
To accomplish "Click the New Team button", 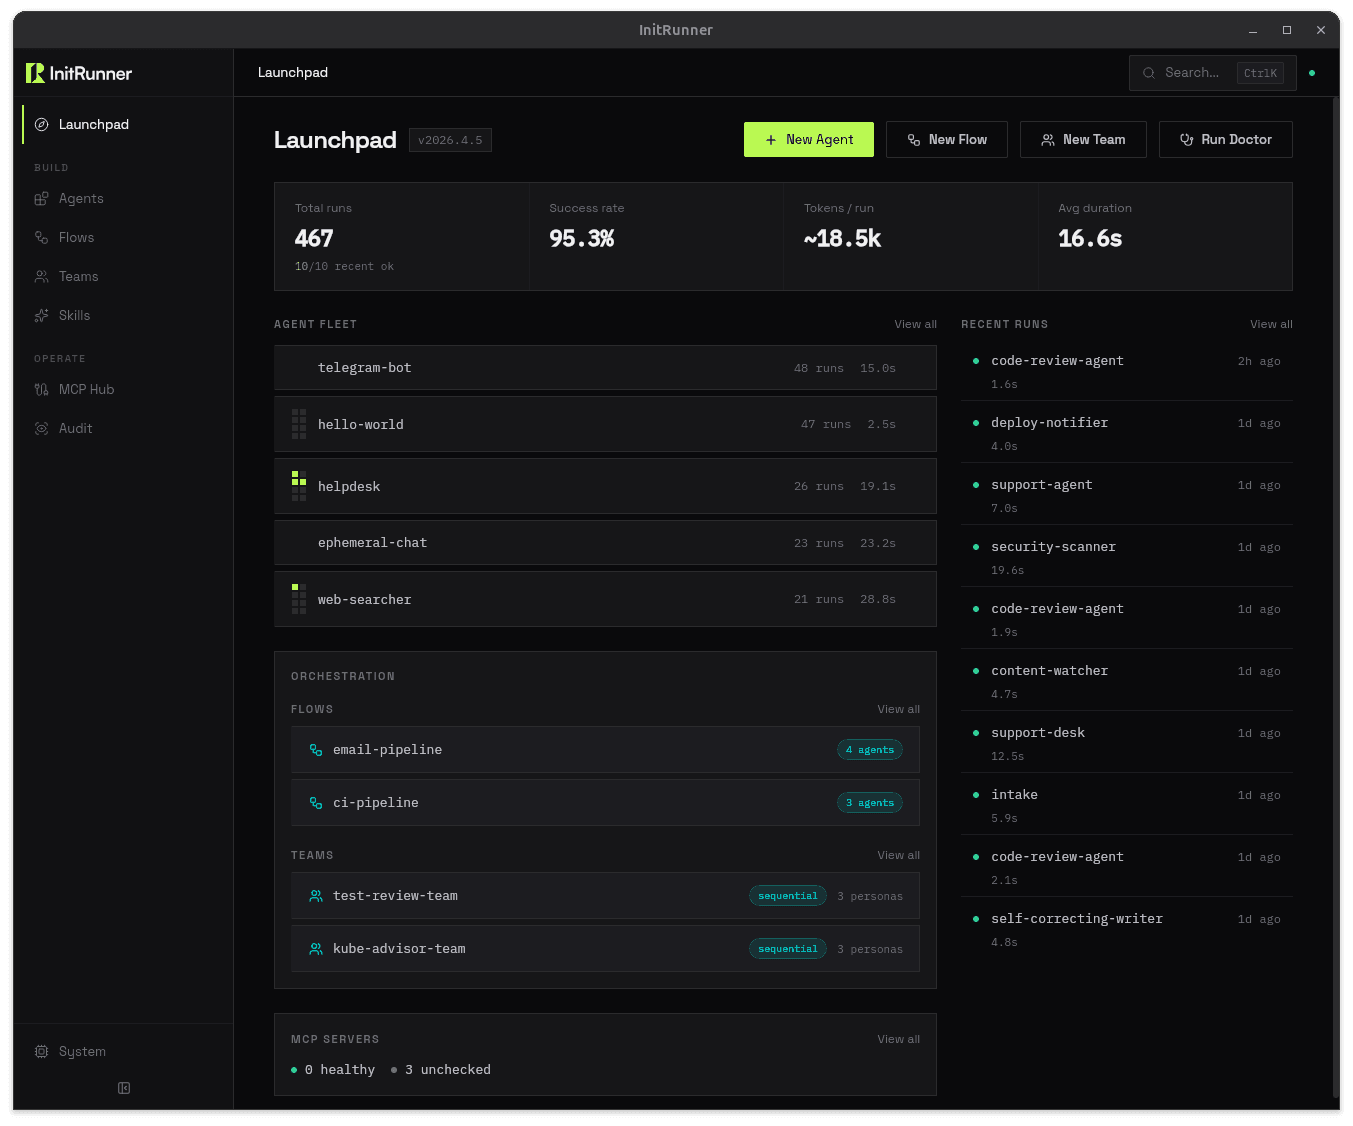I will [1083, 140].
